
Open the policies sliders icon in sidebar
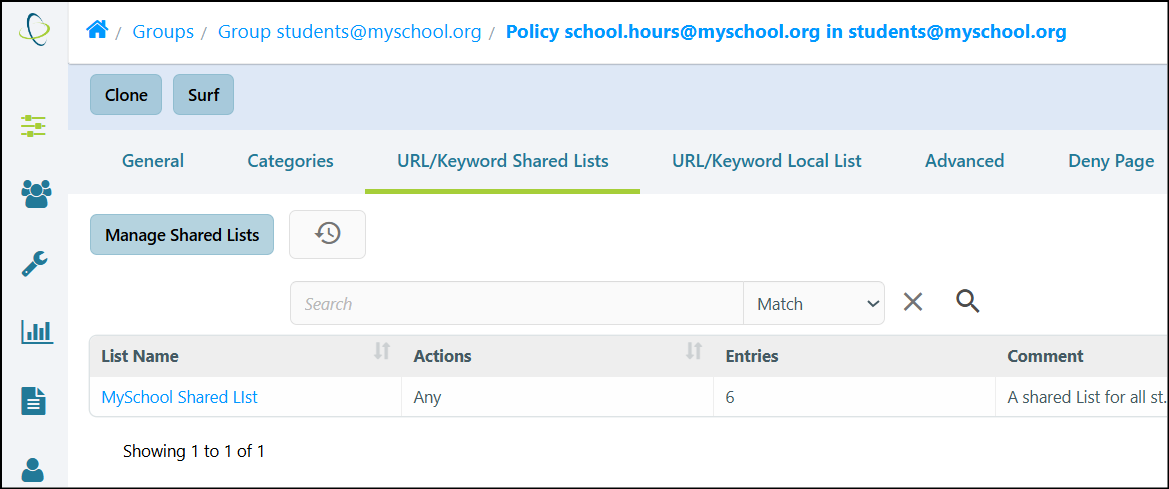click(x=34, y=126)
